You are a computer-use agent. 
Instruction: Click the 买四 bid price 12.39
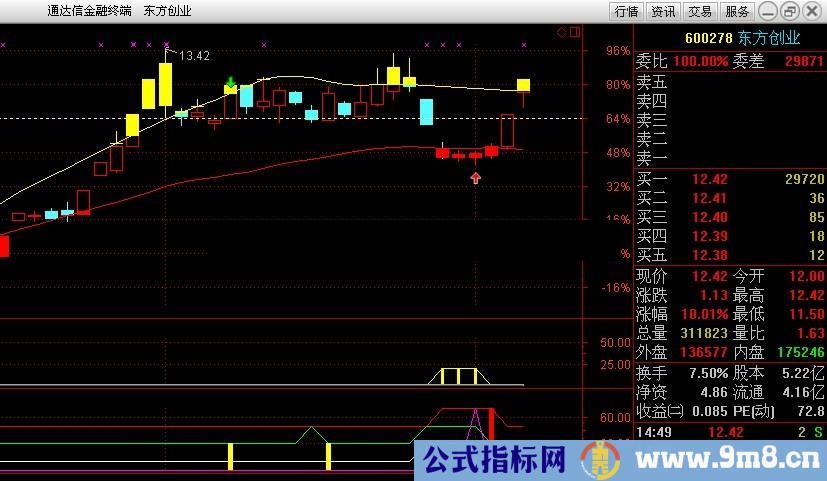tap(709, 236)
